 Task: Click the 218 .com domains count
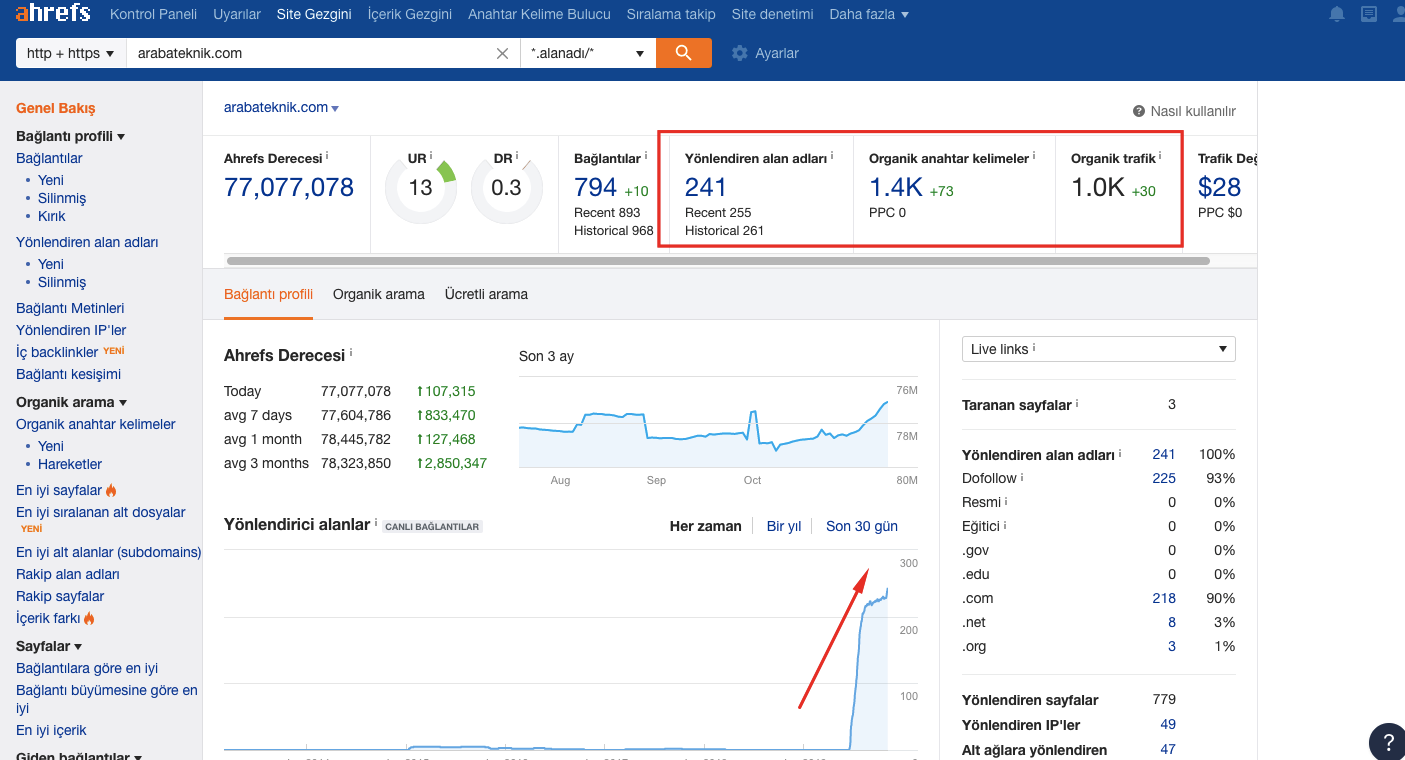[1164, 598]
